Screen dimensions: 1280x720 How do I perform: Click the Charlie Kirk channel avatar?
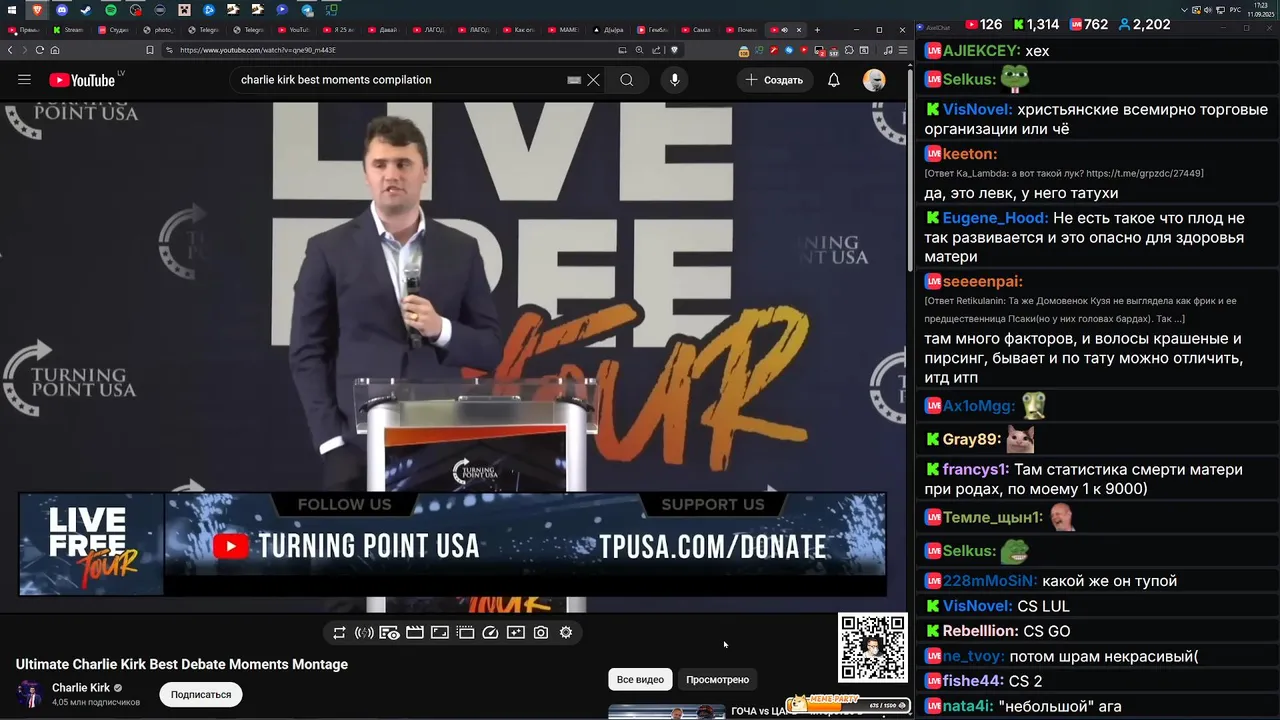30,694
